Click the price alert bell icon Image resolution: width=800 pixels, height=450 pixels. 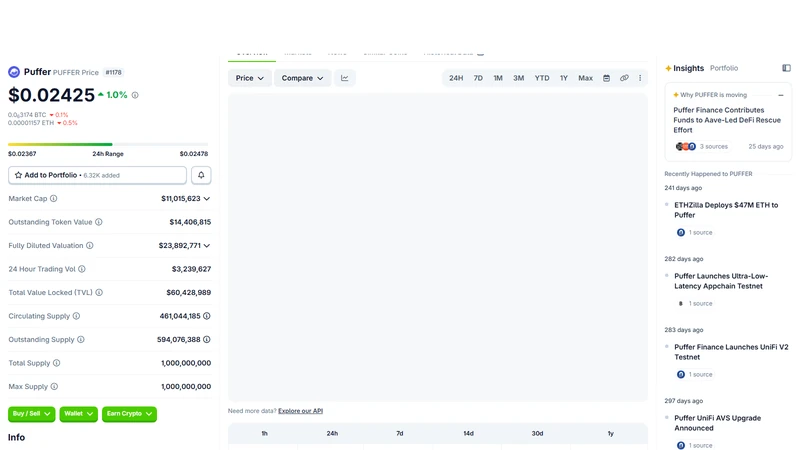201,175
